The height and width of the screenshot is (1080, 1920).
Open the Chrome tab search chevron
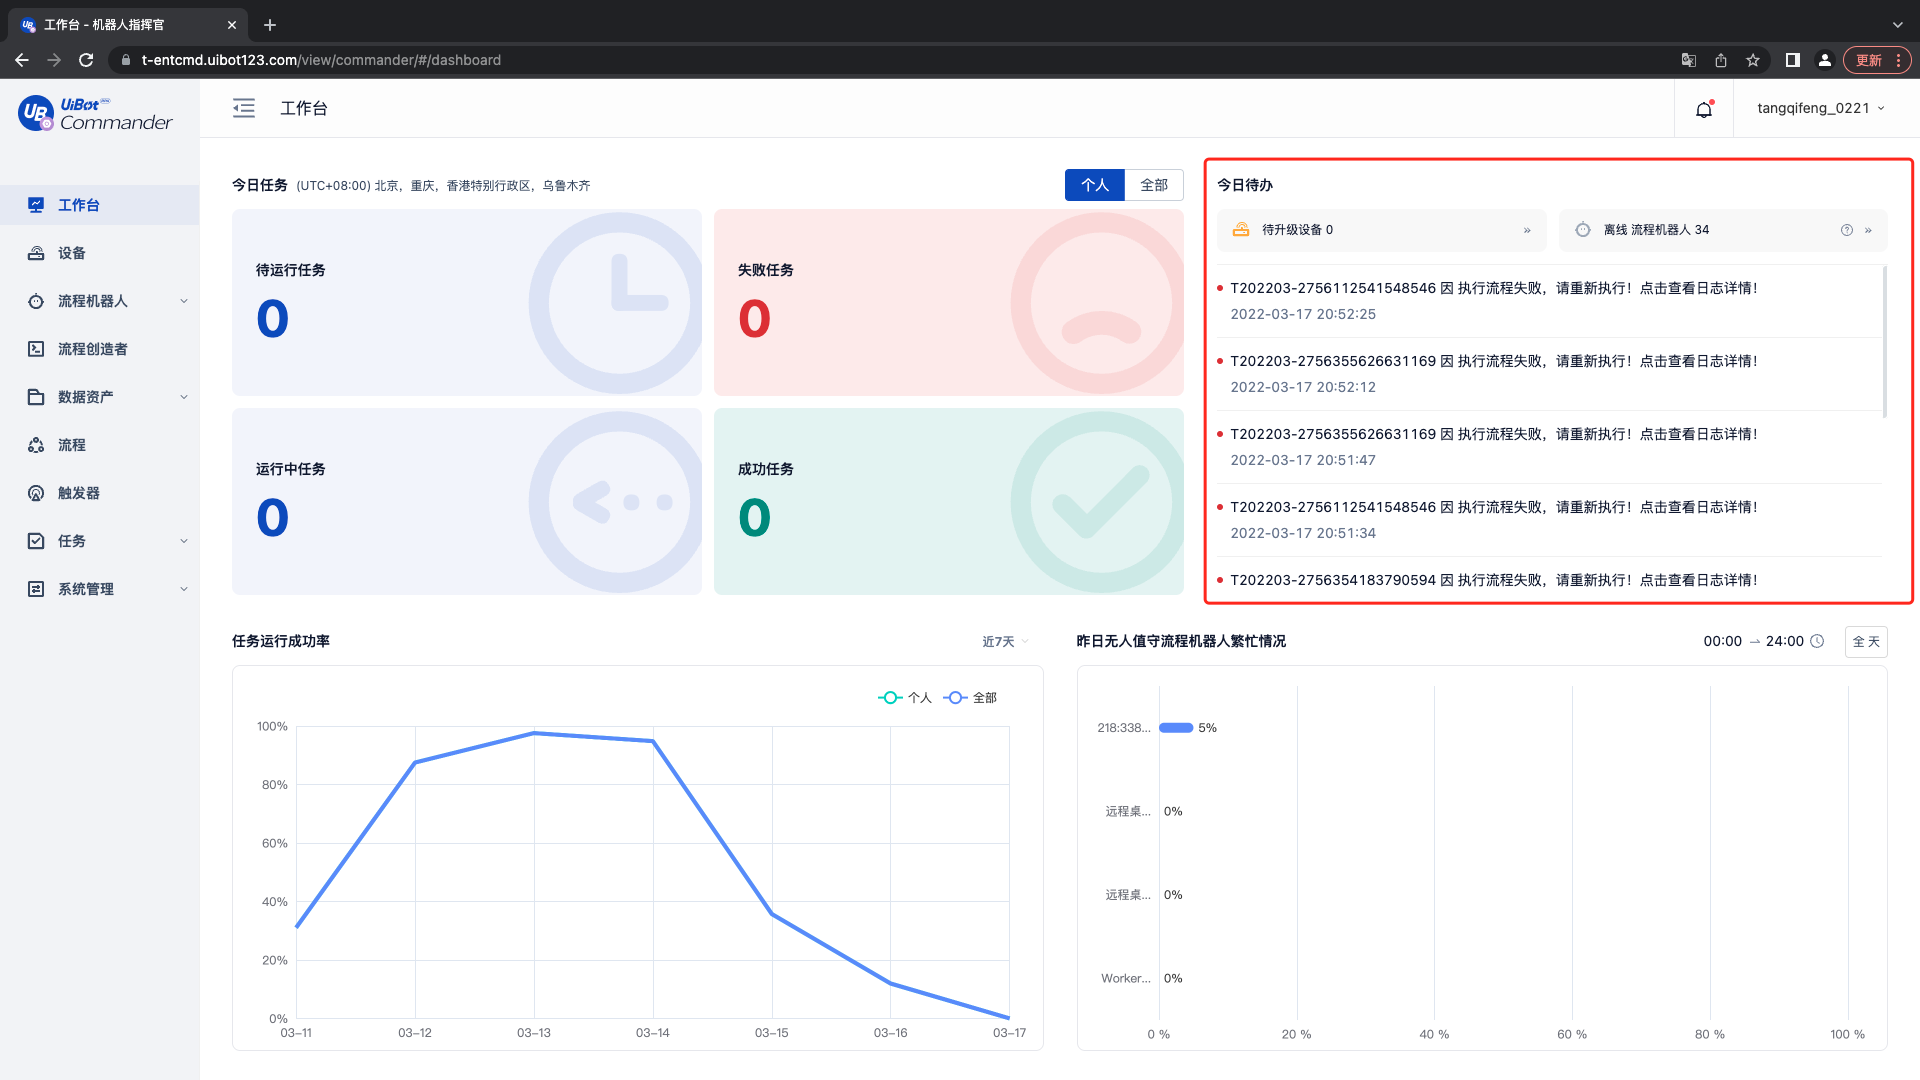(1897, 25)
